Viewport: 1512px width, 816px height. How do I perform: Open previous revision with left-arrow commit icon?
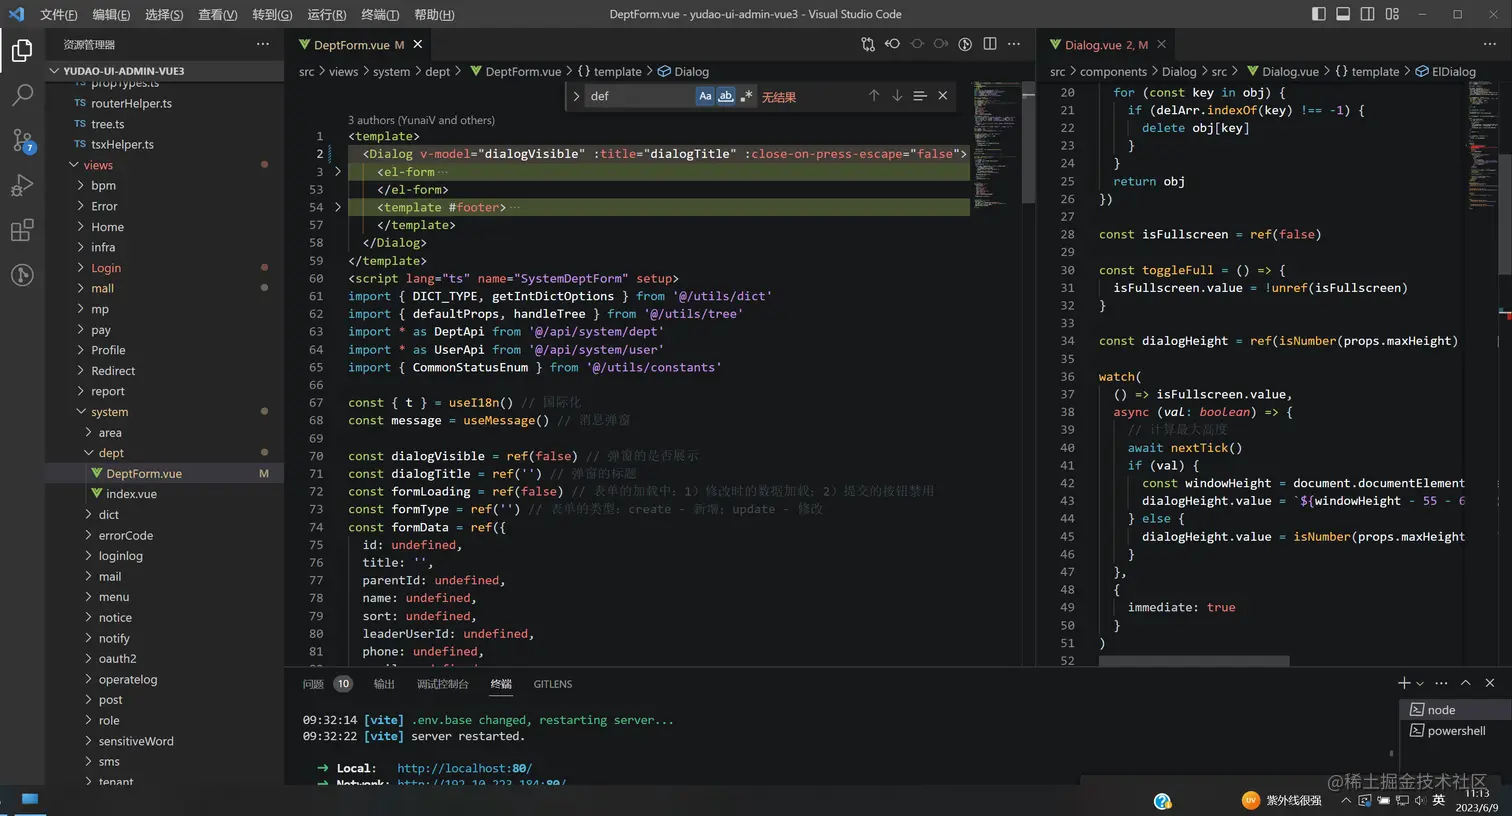pos(892,44)
